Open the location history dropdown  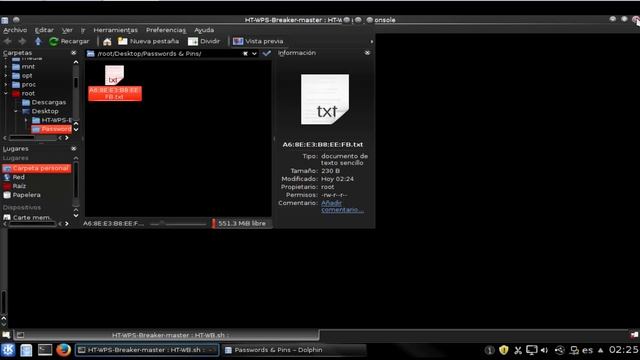[x=254, y=53]
